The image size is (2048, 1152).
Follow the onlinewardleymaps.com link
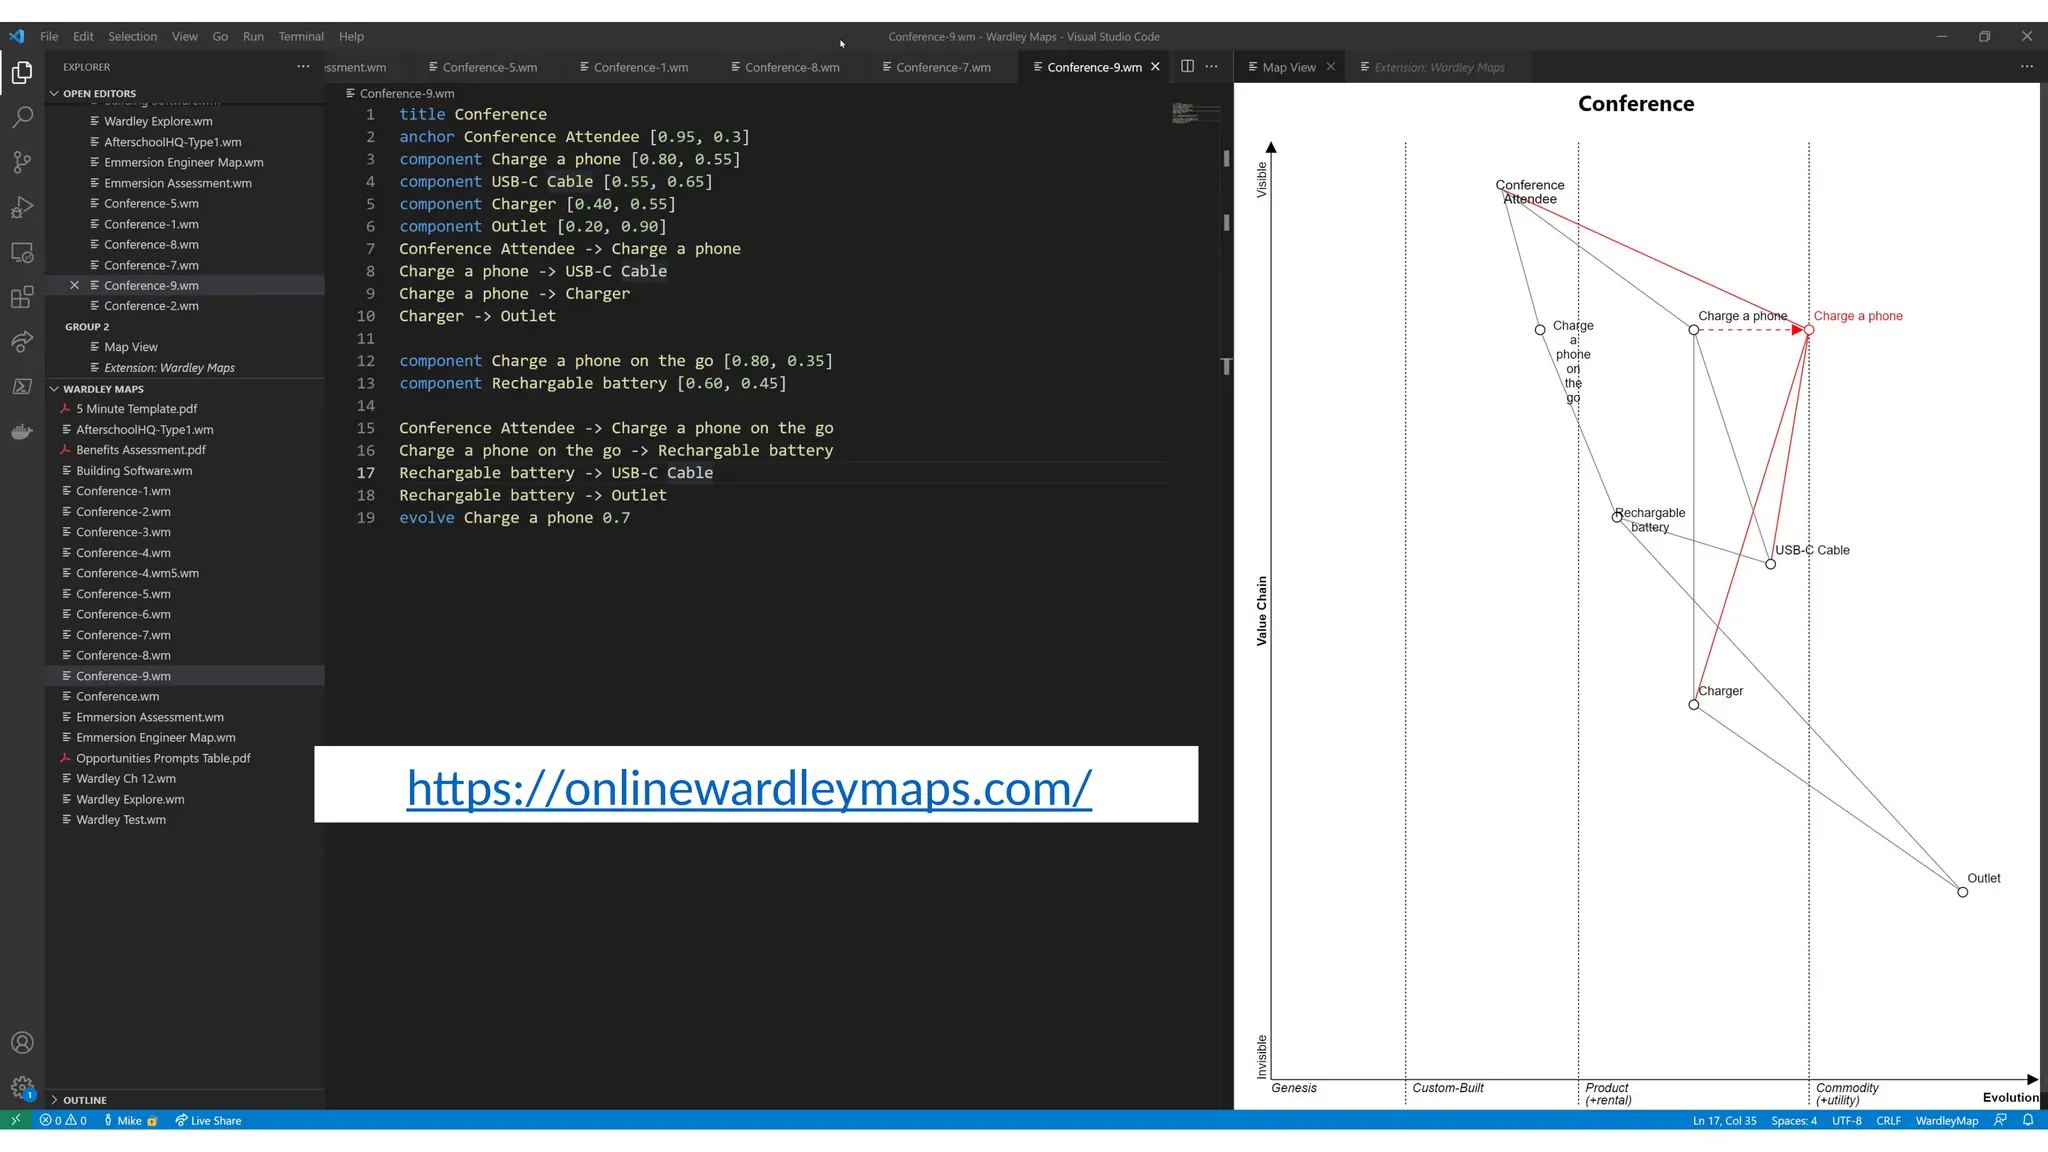click(x=749, y=788)
